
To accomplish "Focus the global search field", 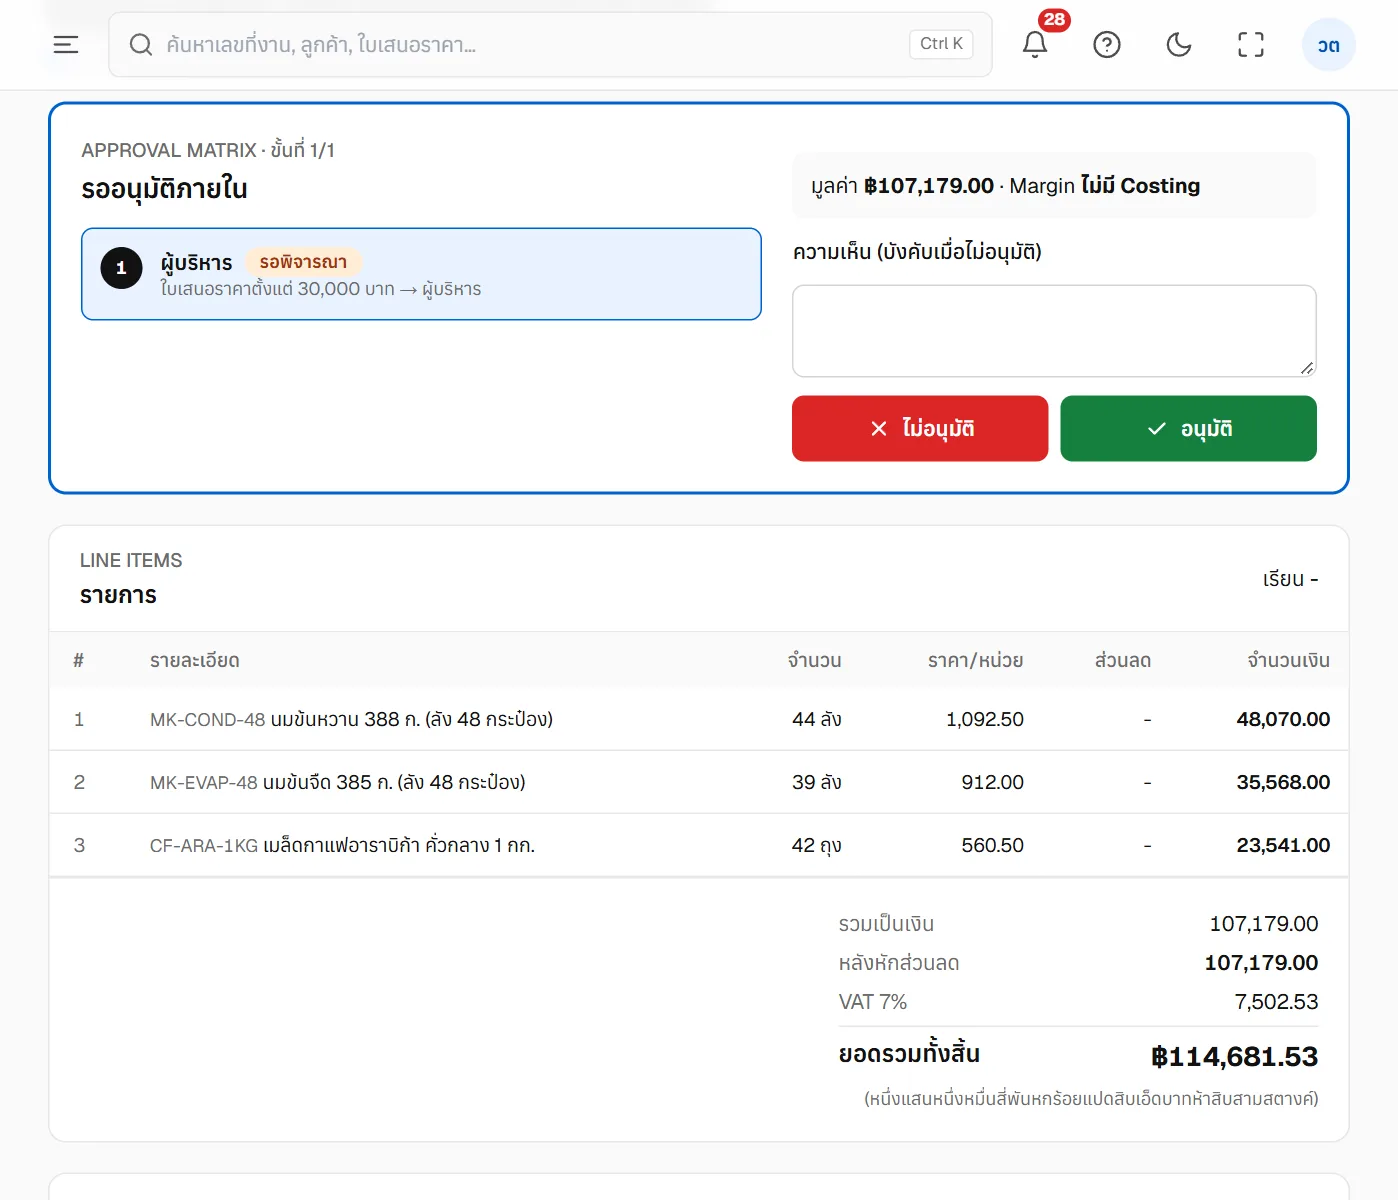I will 550,44.
